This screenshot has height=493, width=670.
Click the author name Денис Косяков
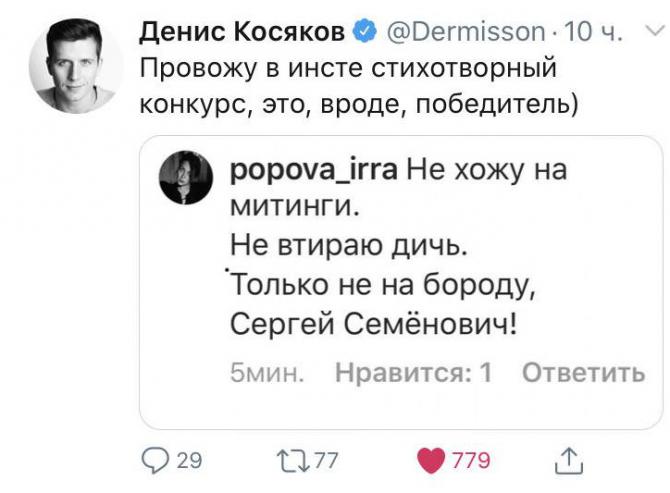click(x=242, y=33)
